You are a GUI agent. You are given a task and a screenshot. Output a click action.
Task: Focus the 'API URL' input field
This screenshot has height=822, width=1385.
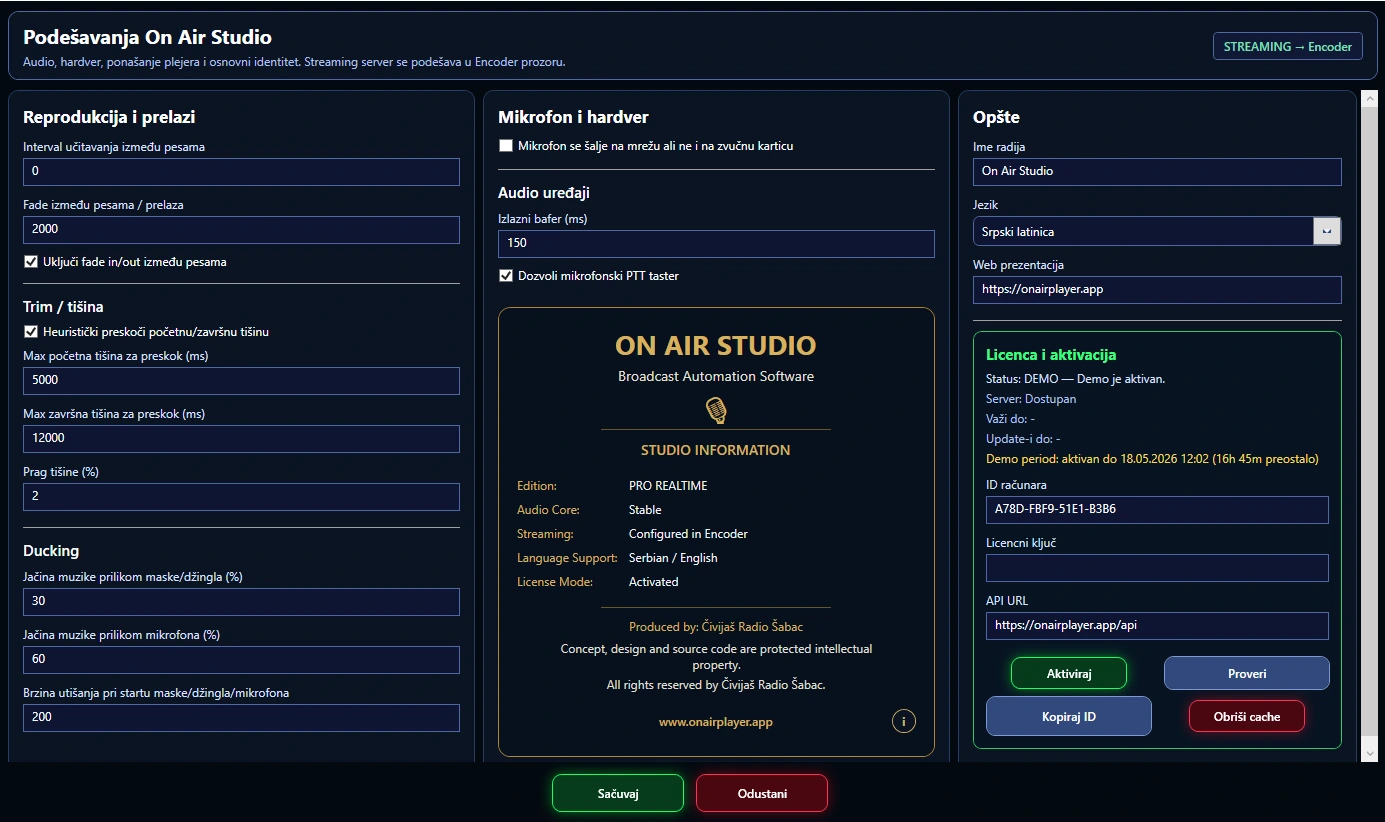click(1157, 626)
